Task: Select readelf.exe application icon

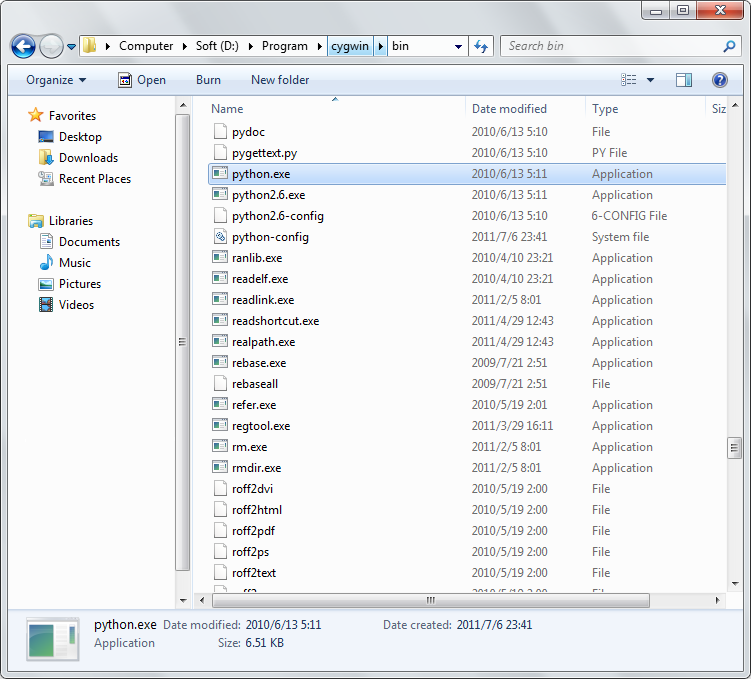Action: pos(220,279)
